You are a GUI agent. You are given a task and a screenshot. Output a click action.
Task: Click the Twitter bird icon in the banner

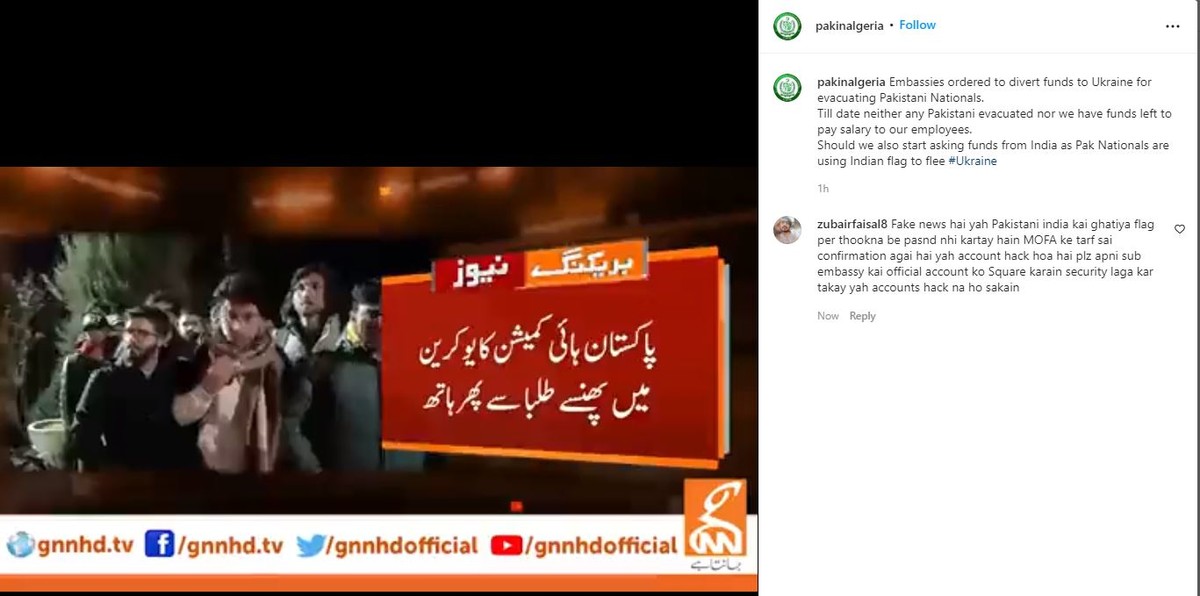click(312, 546)
